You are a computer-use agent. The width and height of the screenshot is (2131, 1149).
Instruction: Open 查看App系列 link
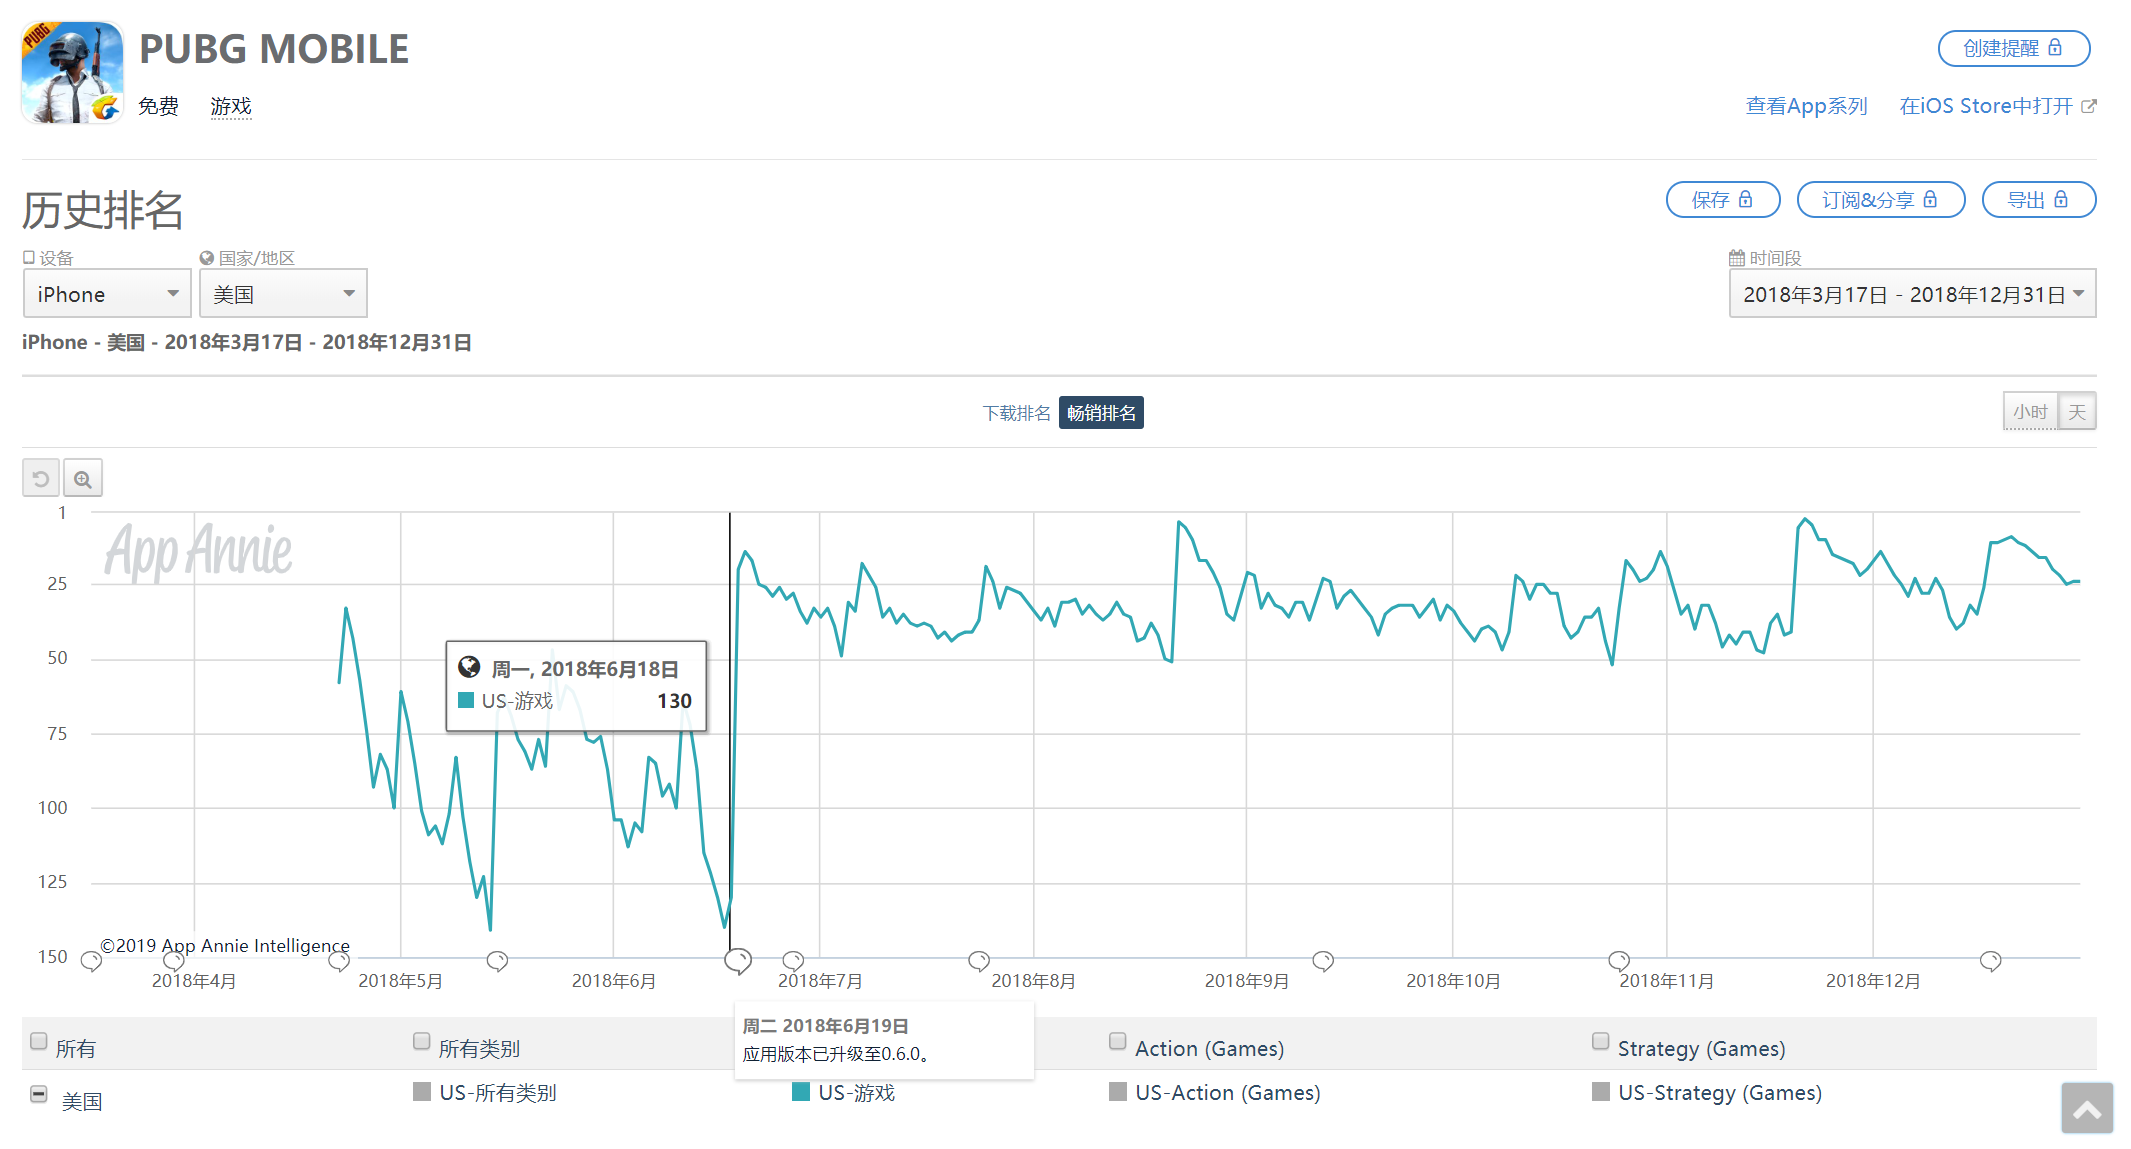1806,106
